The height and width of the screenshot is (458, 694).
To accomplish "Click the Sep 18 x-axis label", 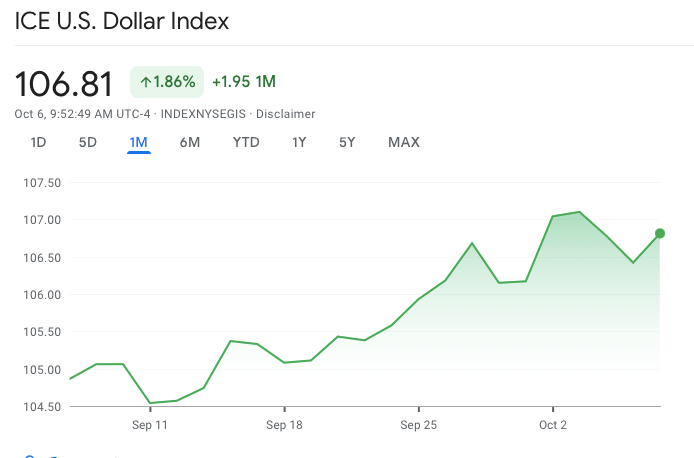I will point(285,424).
